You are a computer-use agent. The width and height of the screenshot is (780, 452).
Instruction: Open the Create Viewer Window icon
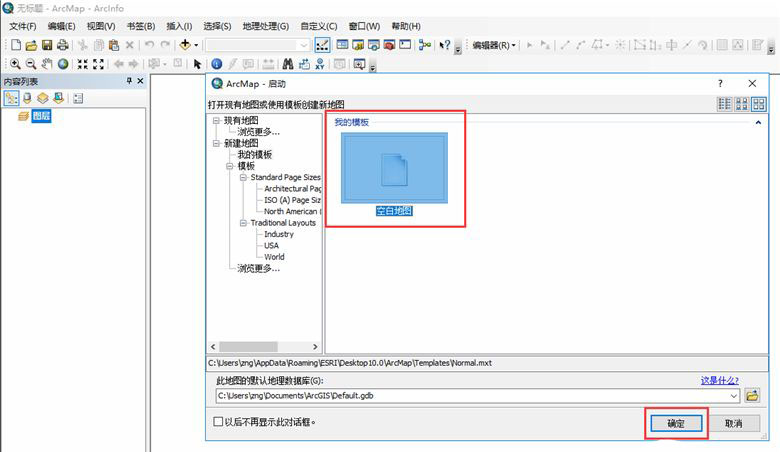tap(359, 64)
